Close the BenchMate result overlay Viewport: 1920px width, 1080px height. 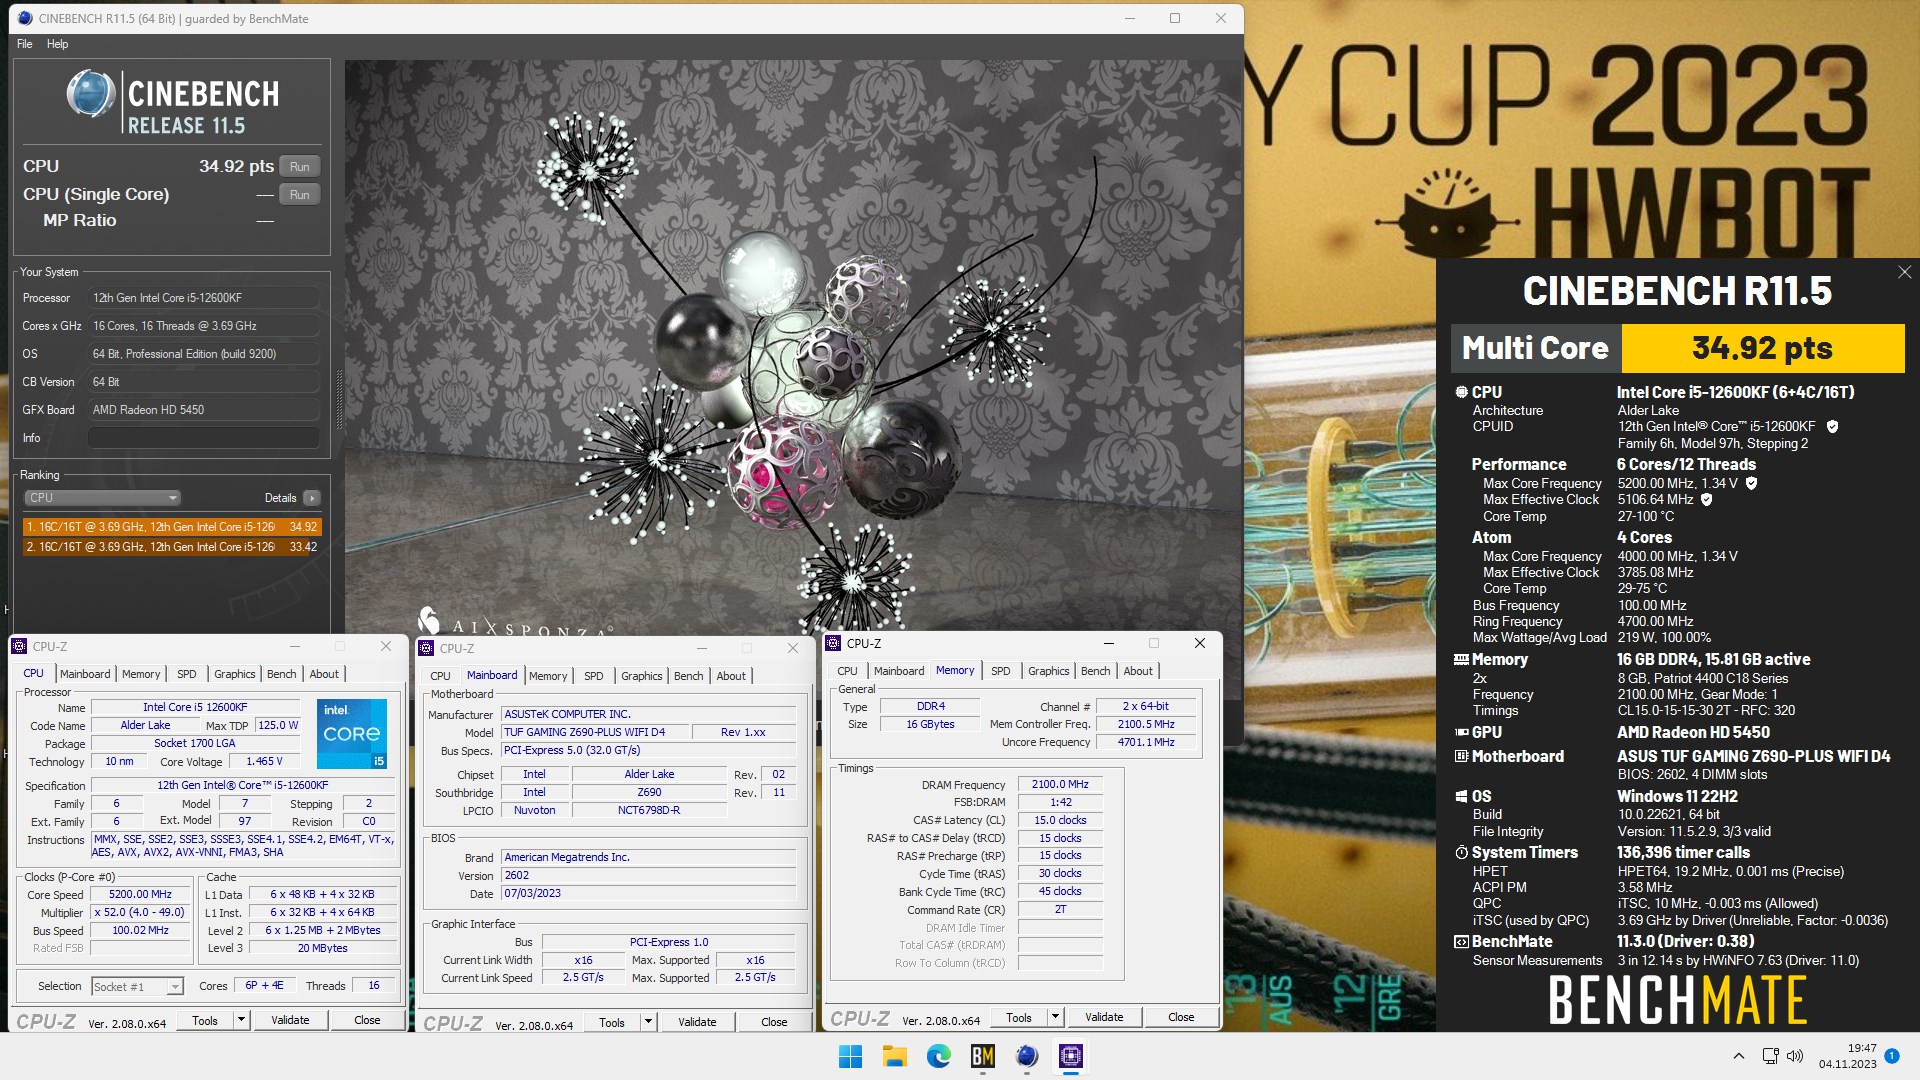[x=1904, y=272]
